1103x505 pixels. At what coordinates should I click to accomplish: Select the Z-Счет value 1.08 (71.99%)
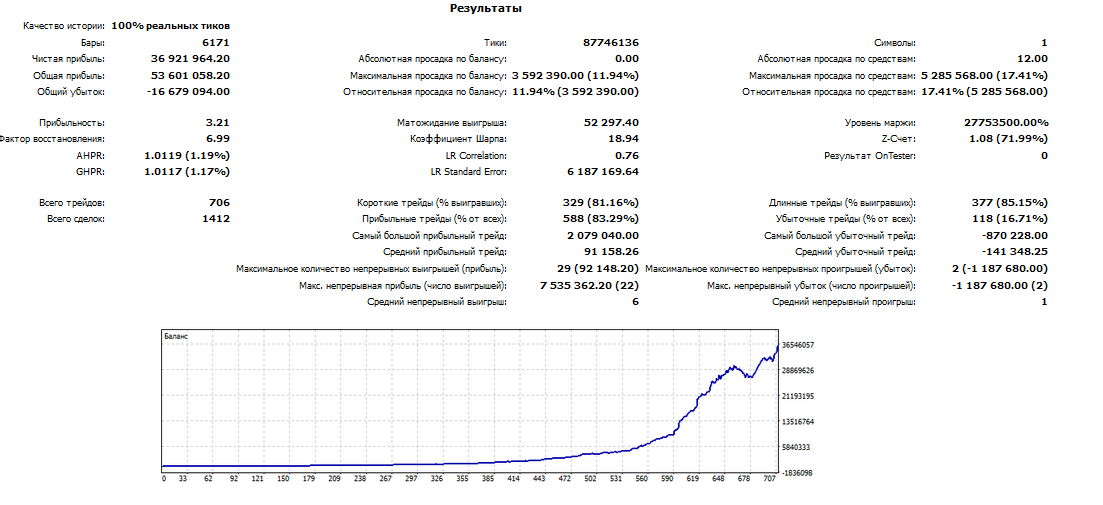click(1008, 139)
